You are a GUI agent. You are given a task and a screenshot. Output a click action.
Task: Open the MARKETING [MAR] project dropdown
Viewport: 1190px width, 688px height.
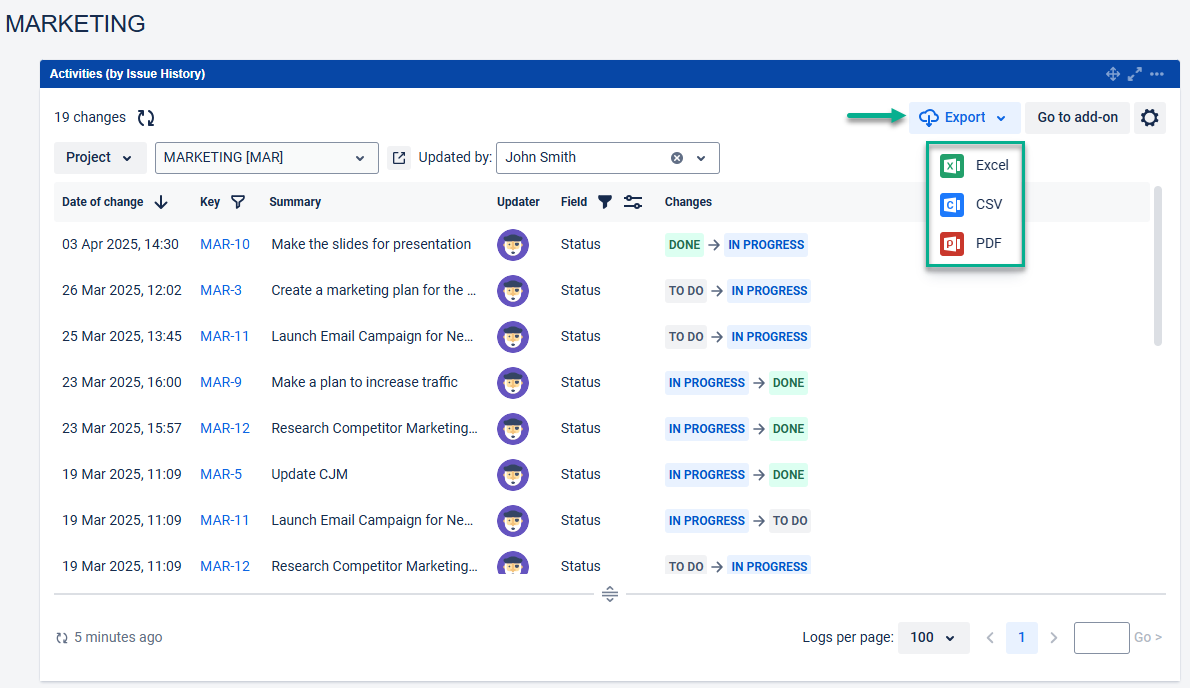tap(266, 158)
